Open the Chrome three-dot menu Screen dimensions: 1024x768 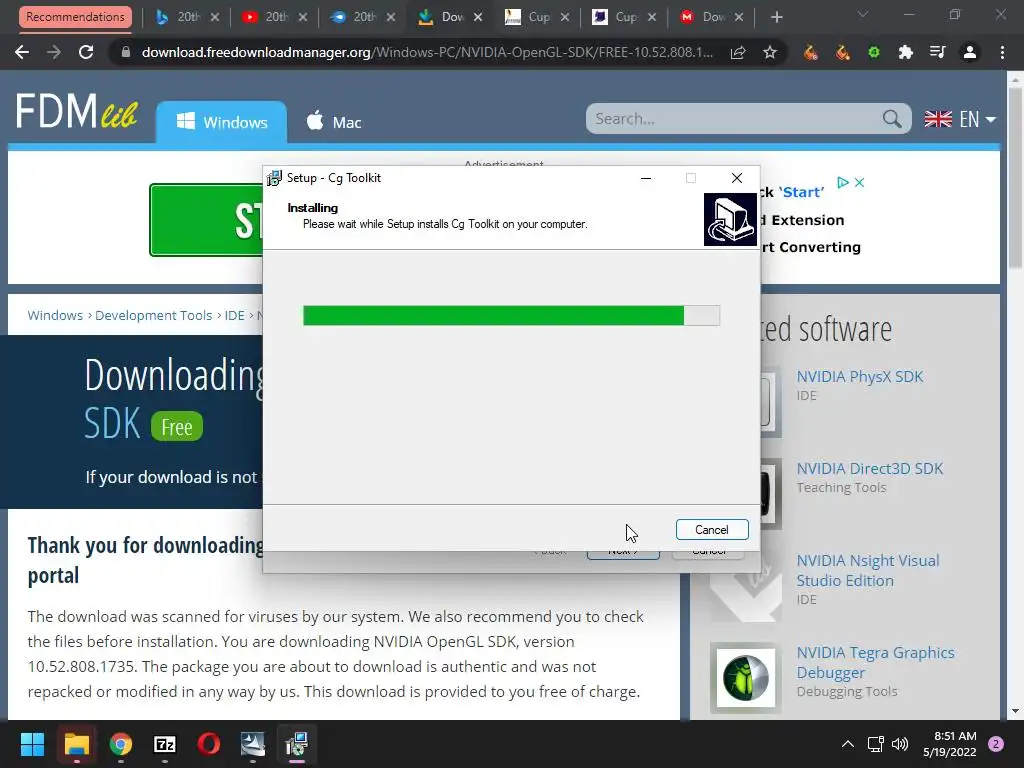[1002, 52]
